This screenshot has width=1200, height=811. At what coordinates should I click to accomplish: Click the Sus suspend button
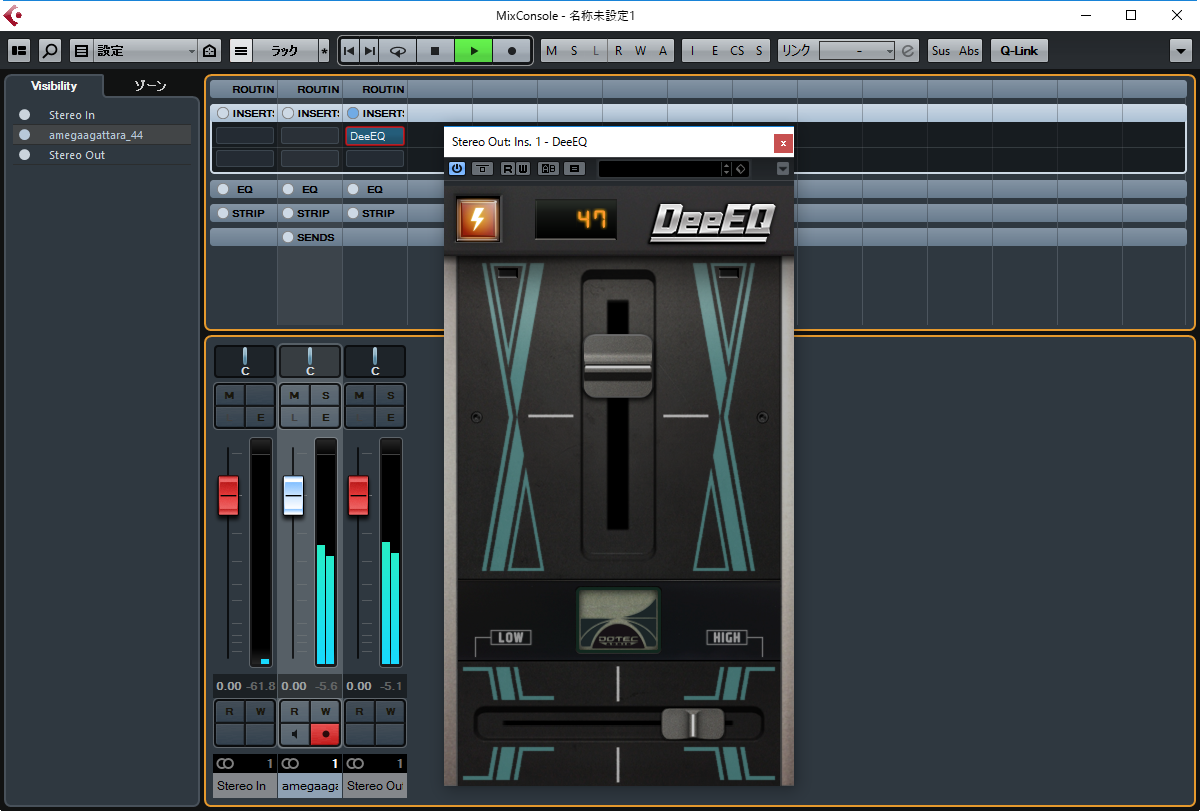[941, 50]
